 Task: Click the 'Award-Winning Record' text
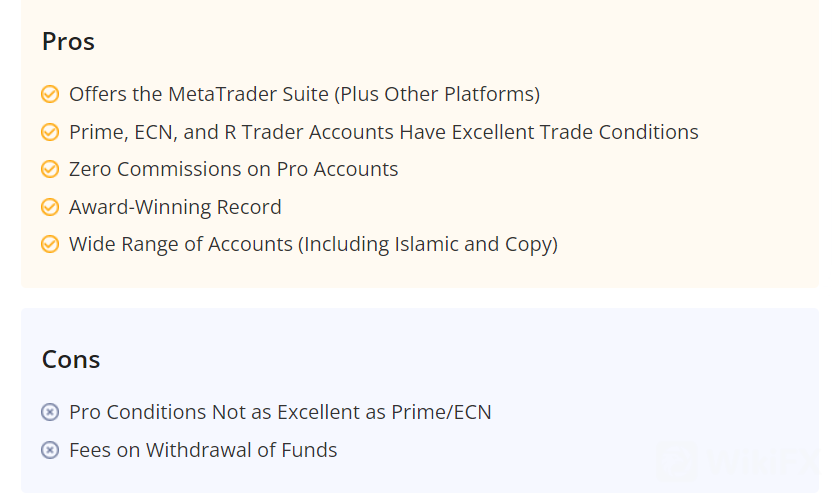click(x=175, y=208)
